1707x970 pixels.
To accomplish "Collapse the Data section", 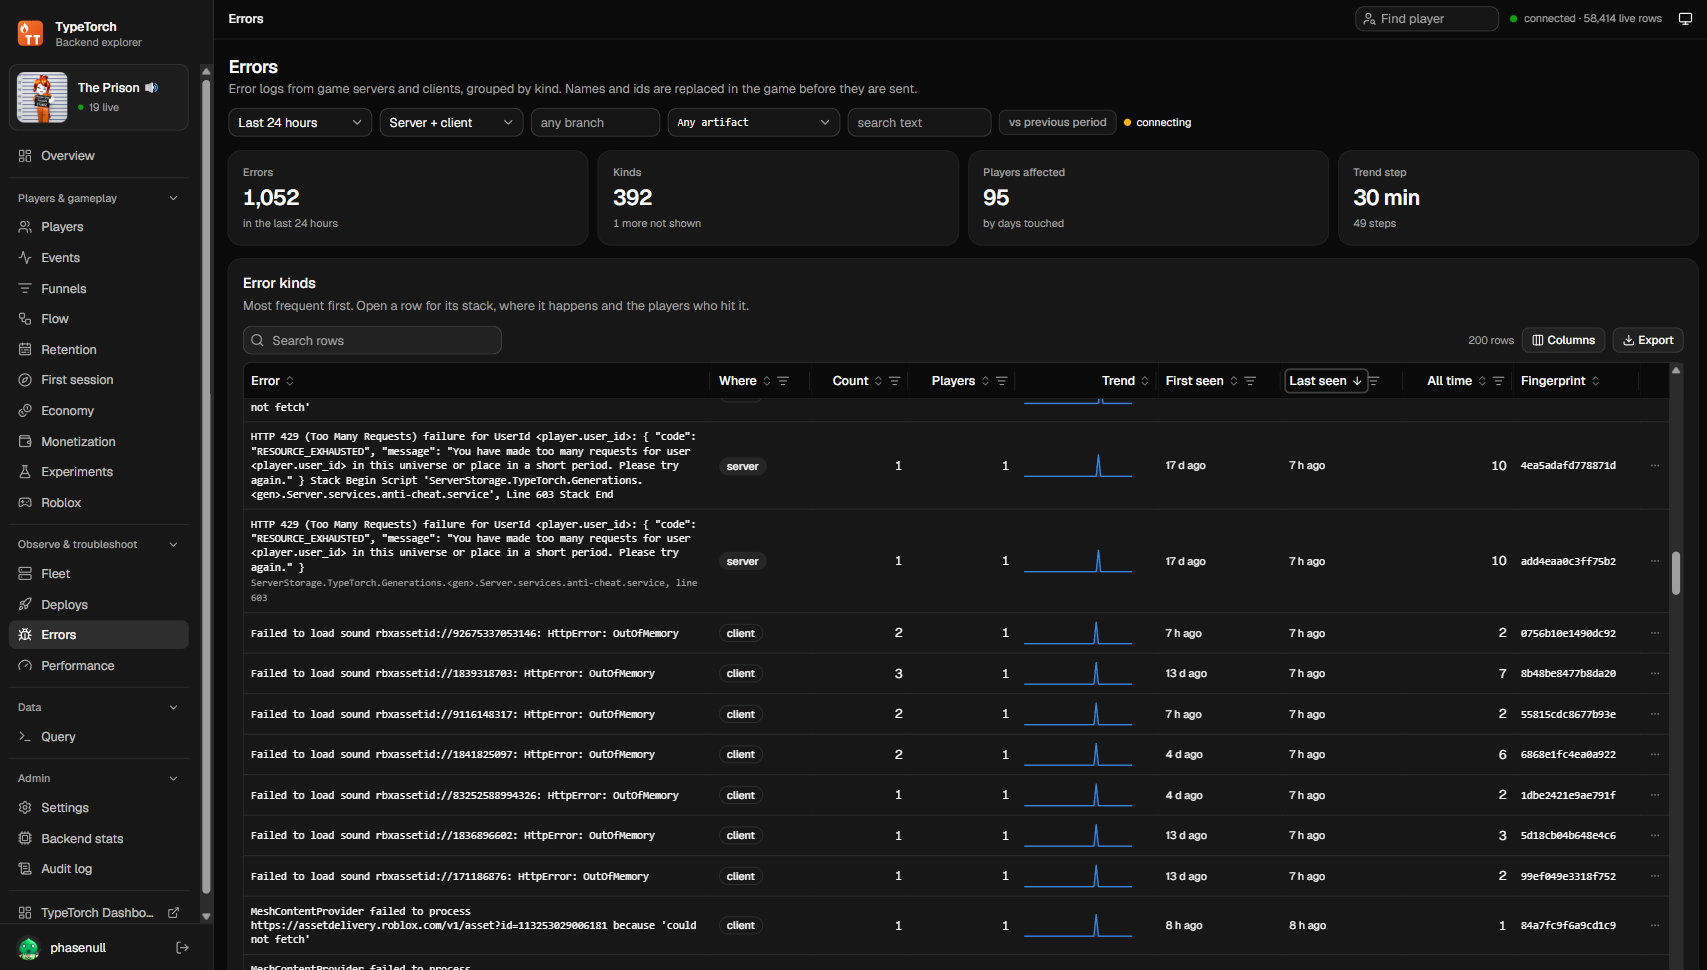I will click(x=98, y=707).
